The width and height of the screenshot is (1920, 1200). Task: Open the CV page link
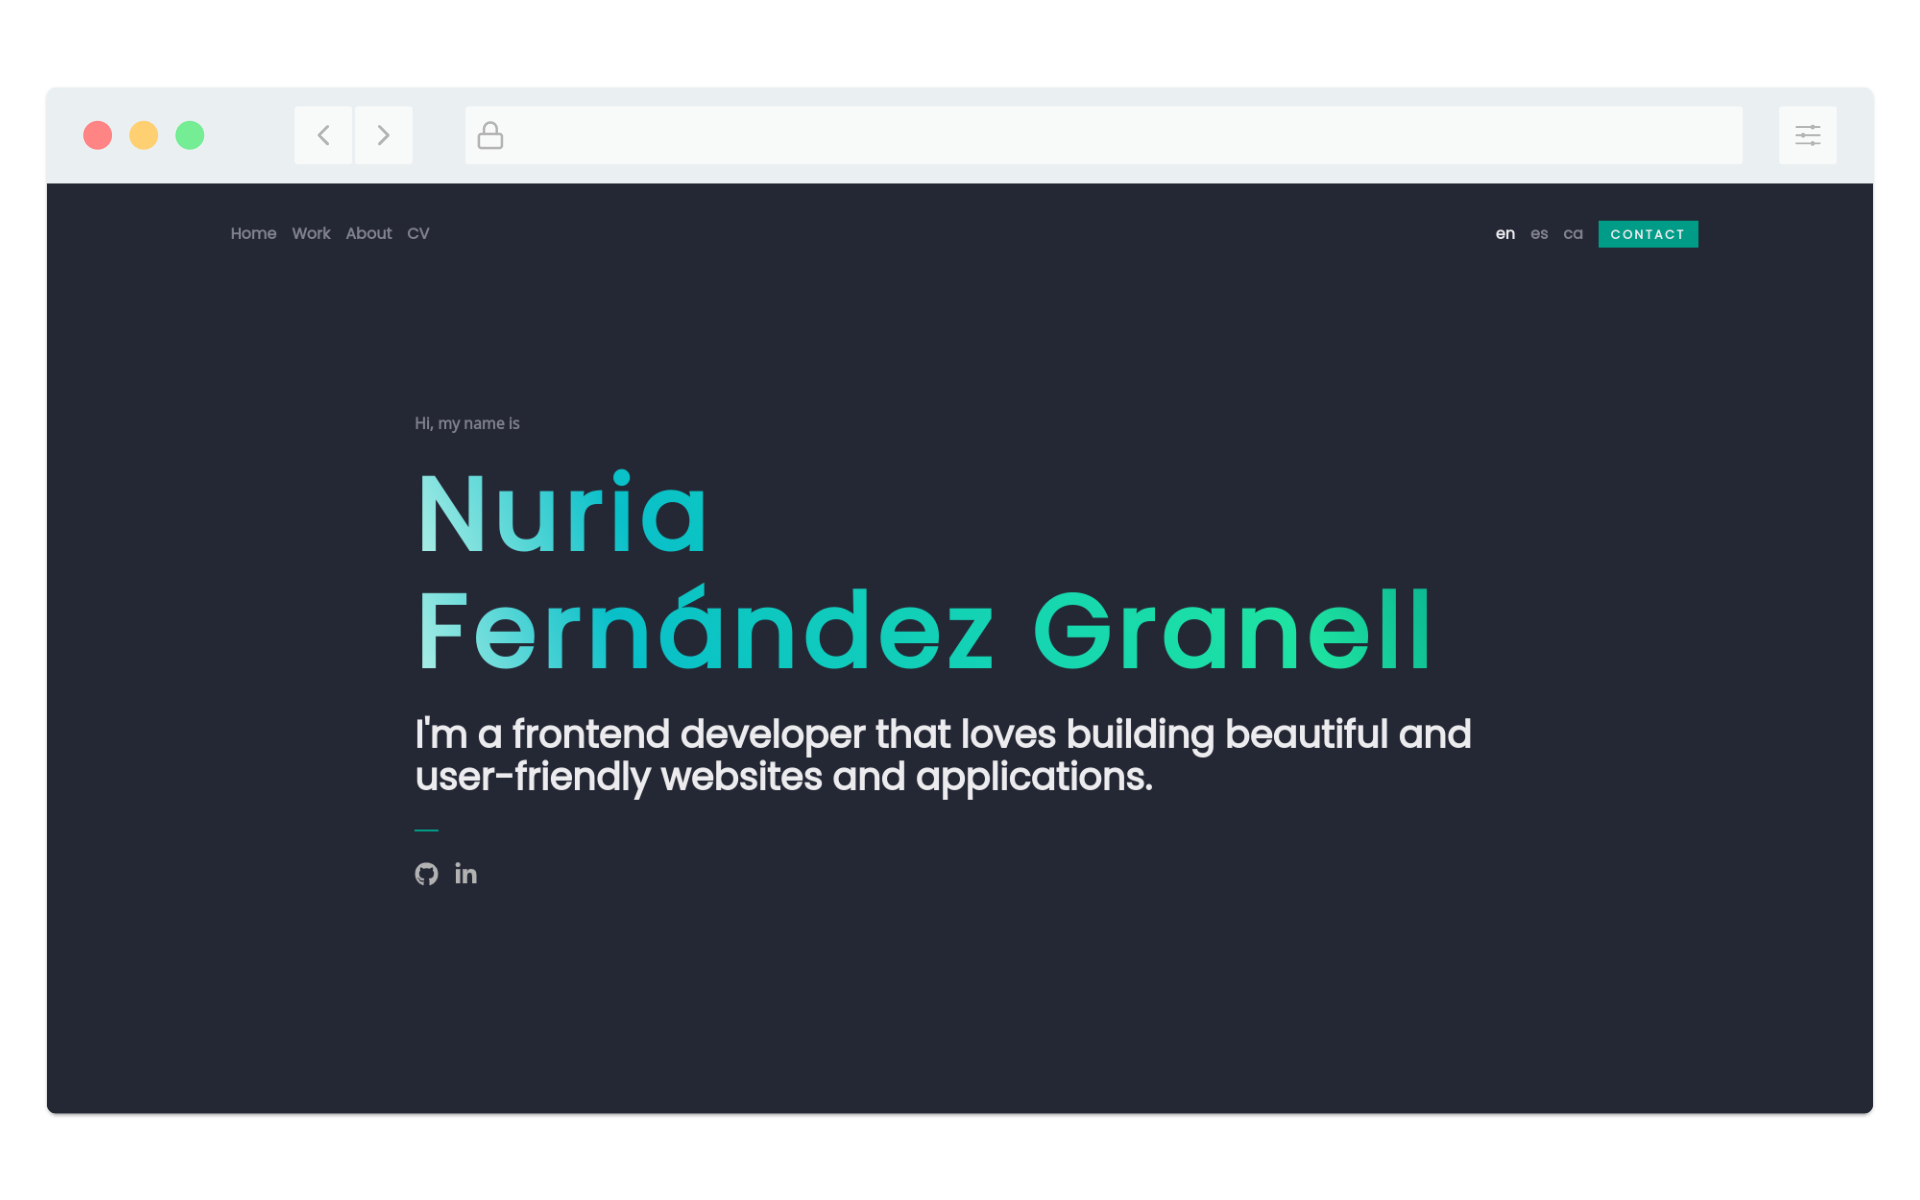pyautogui.click(x=417, y=233)
